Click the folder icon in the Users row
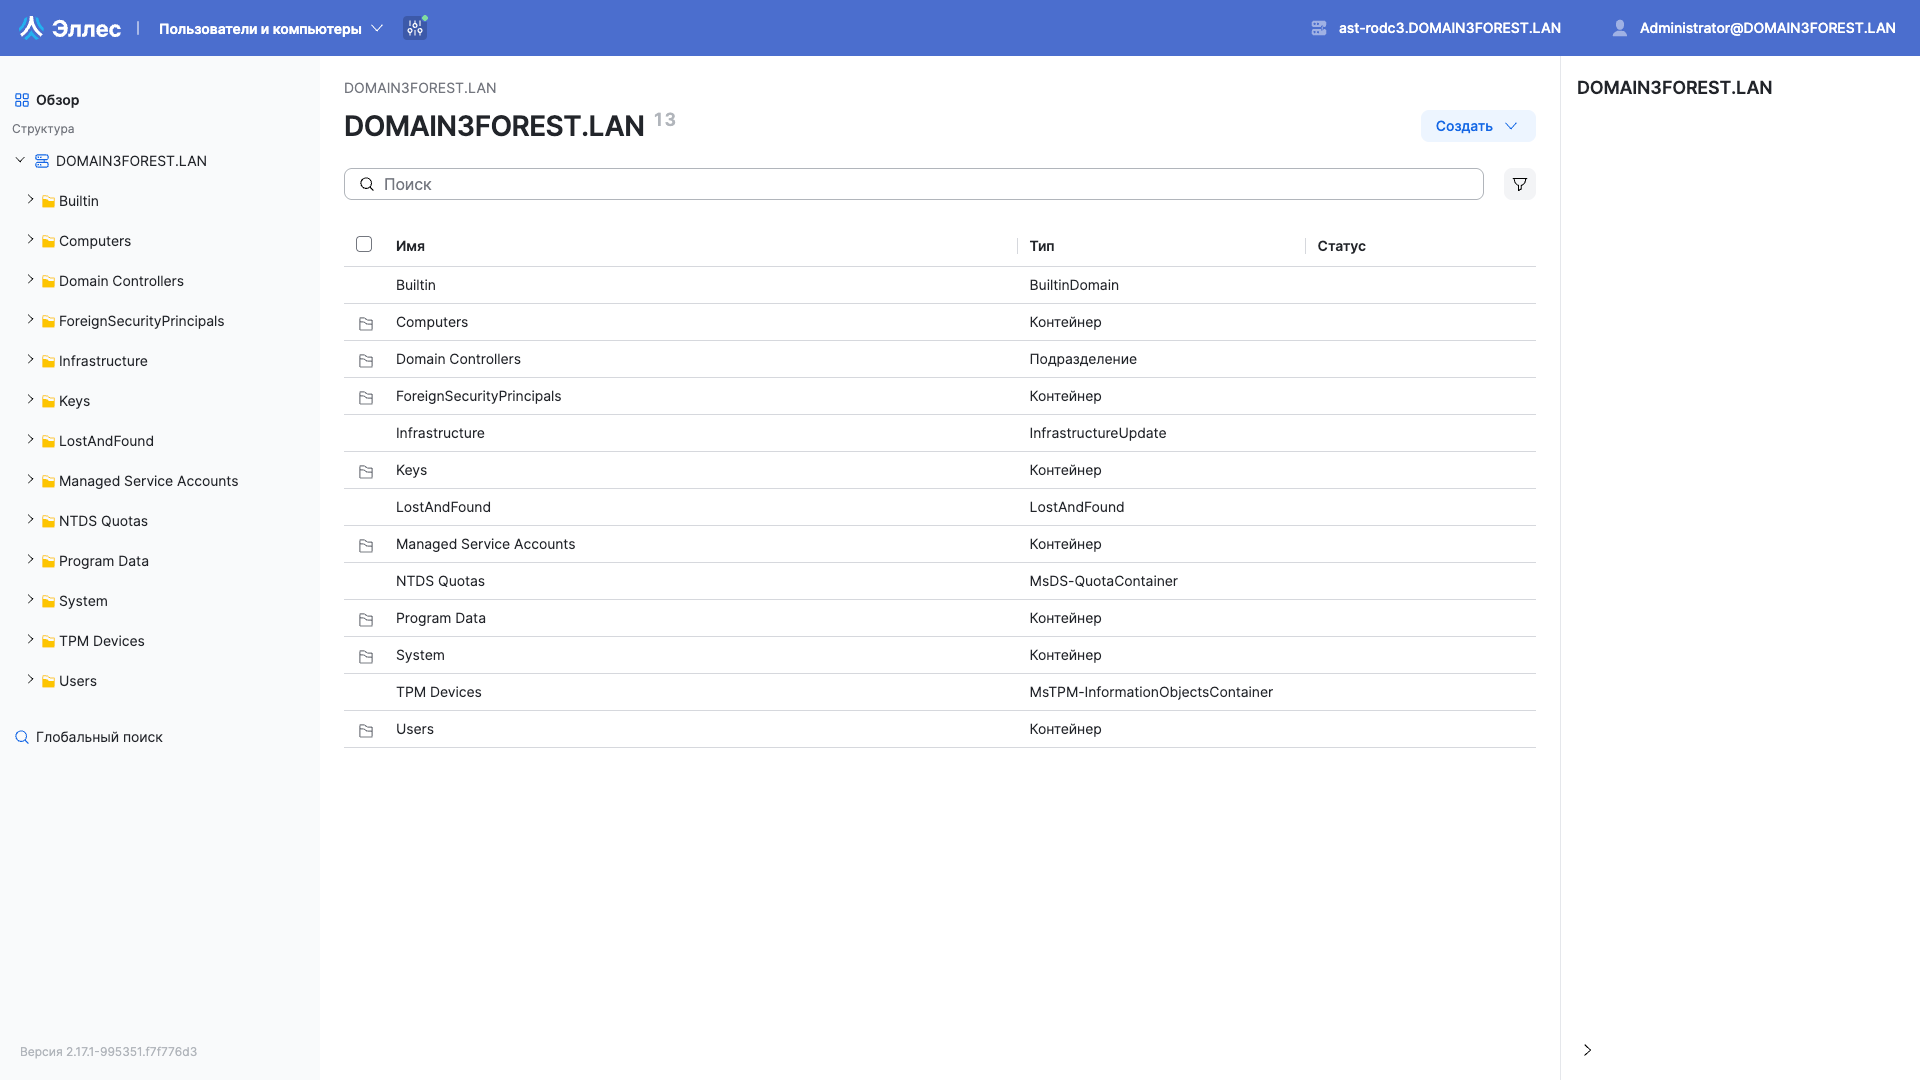Viewport: 1920px width, 1080px height. point(366,731)
